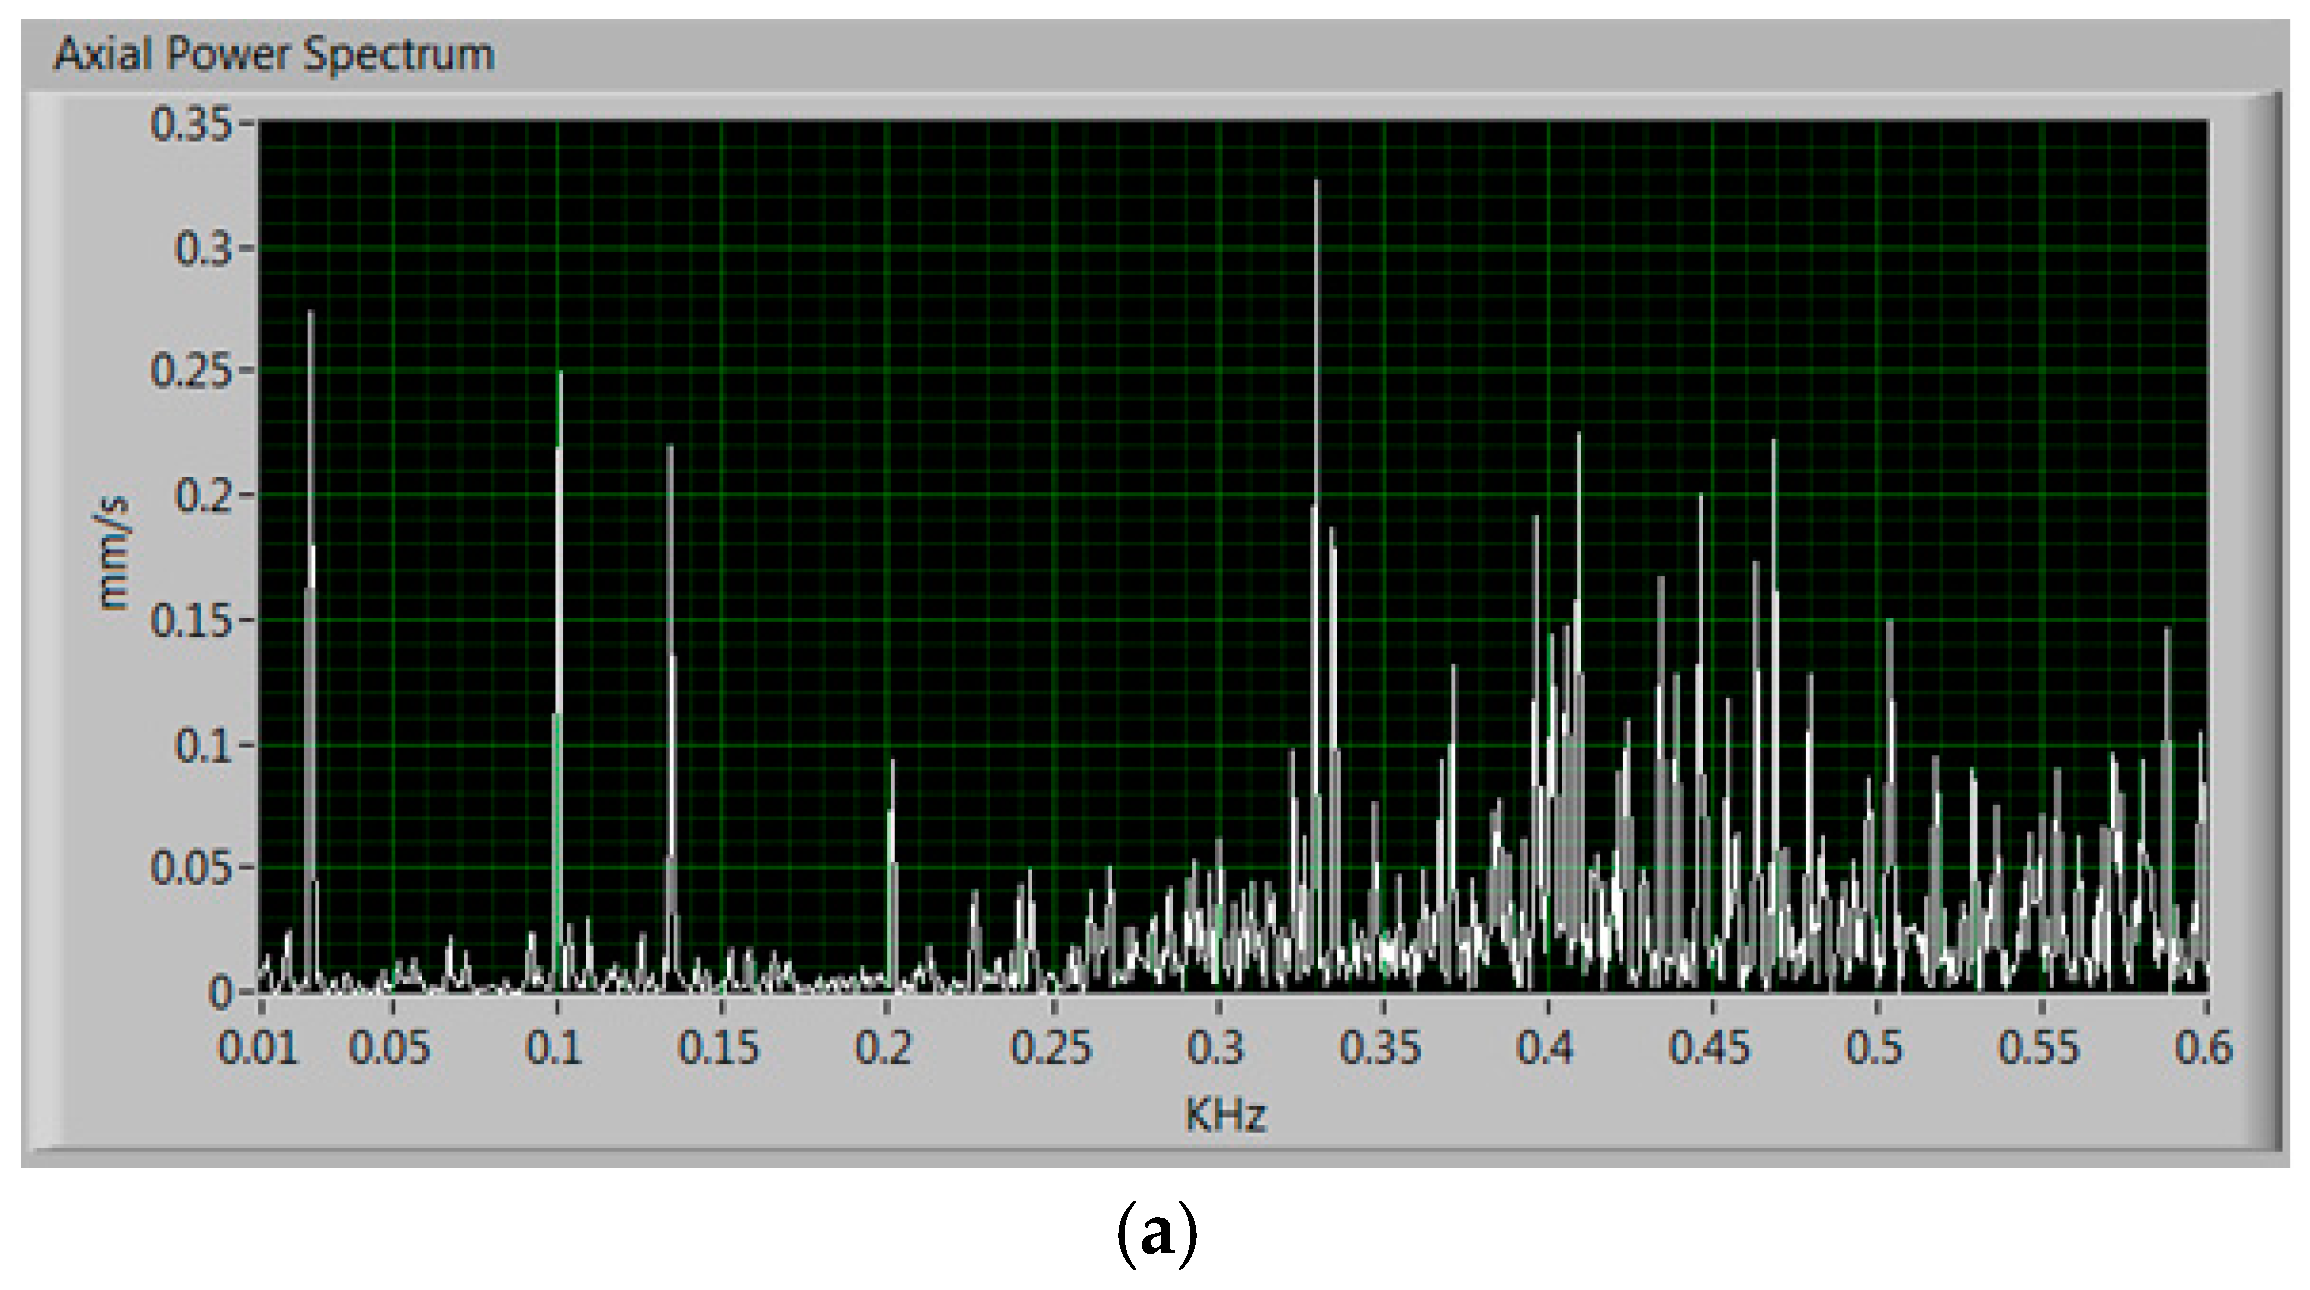
Task: Click the 0.15 y-axis scale label
Action: tap(190, 621)
